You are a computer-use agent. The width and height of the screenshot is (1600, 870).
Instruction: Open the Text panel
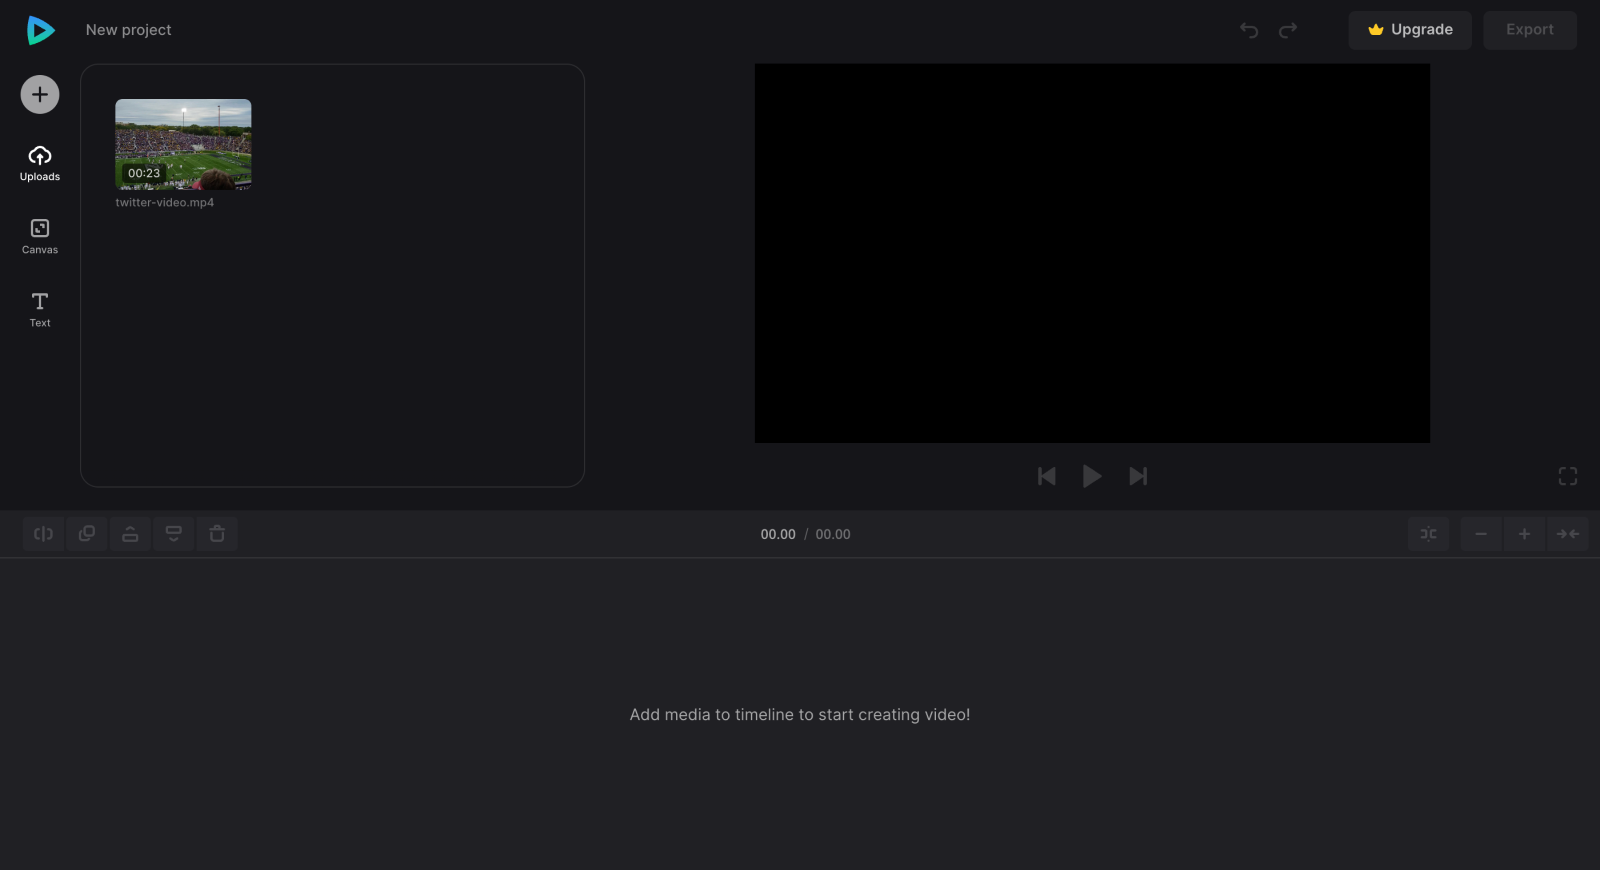[x=40, y=309]
